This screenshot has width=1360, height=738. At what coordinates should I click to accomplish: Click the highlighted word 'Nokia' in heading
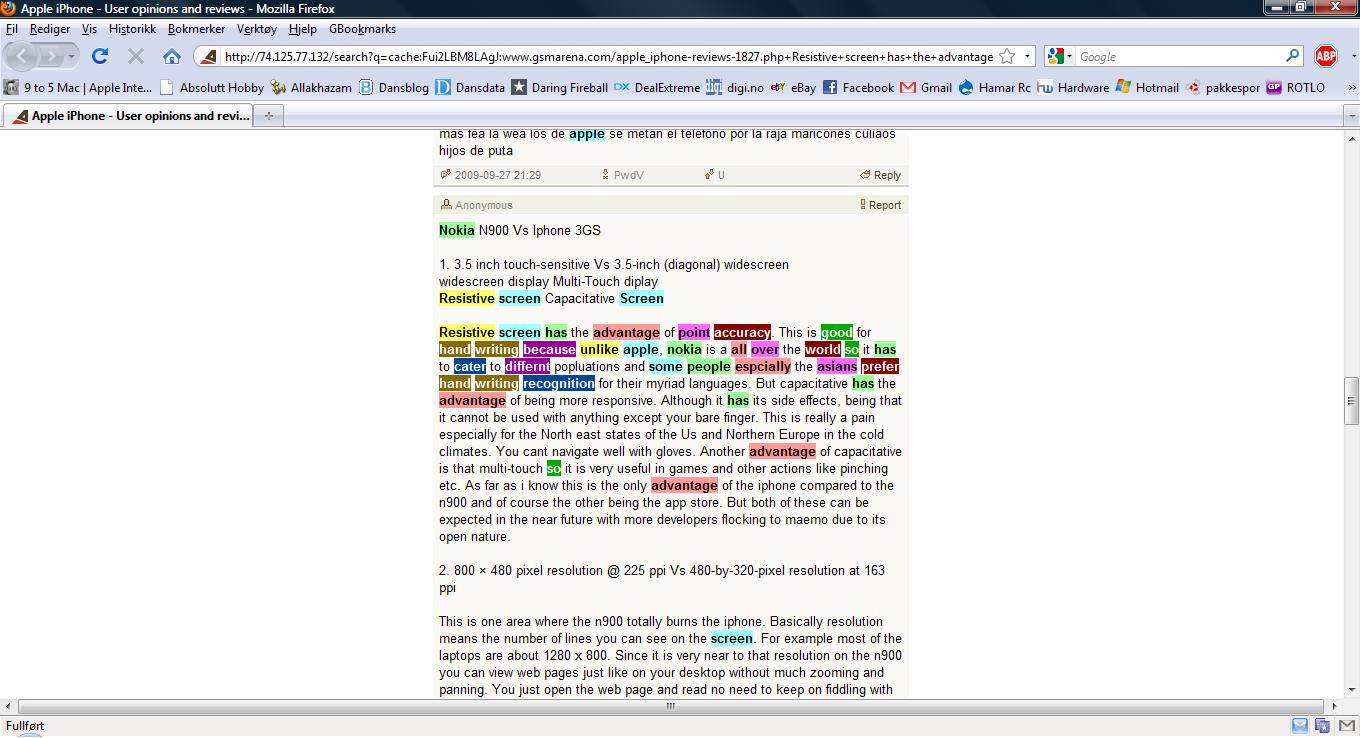click(456, 230)
